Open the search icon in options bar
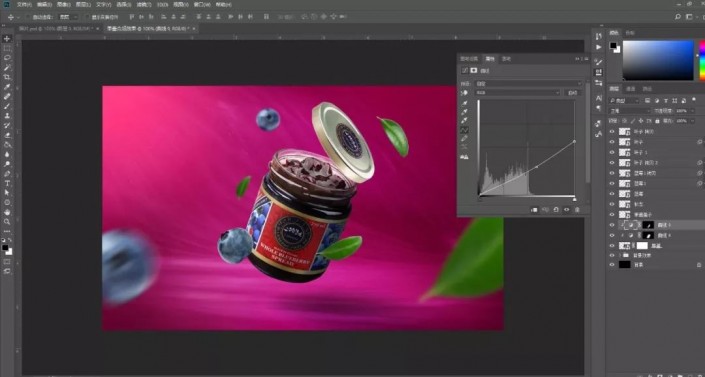 (x=678, y=17)
